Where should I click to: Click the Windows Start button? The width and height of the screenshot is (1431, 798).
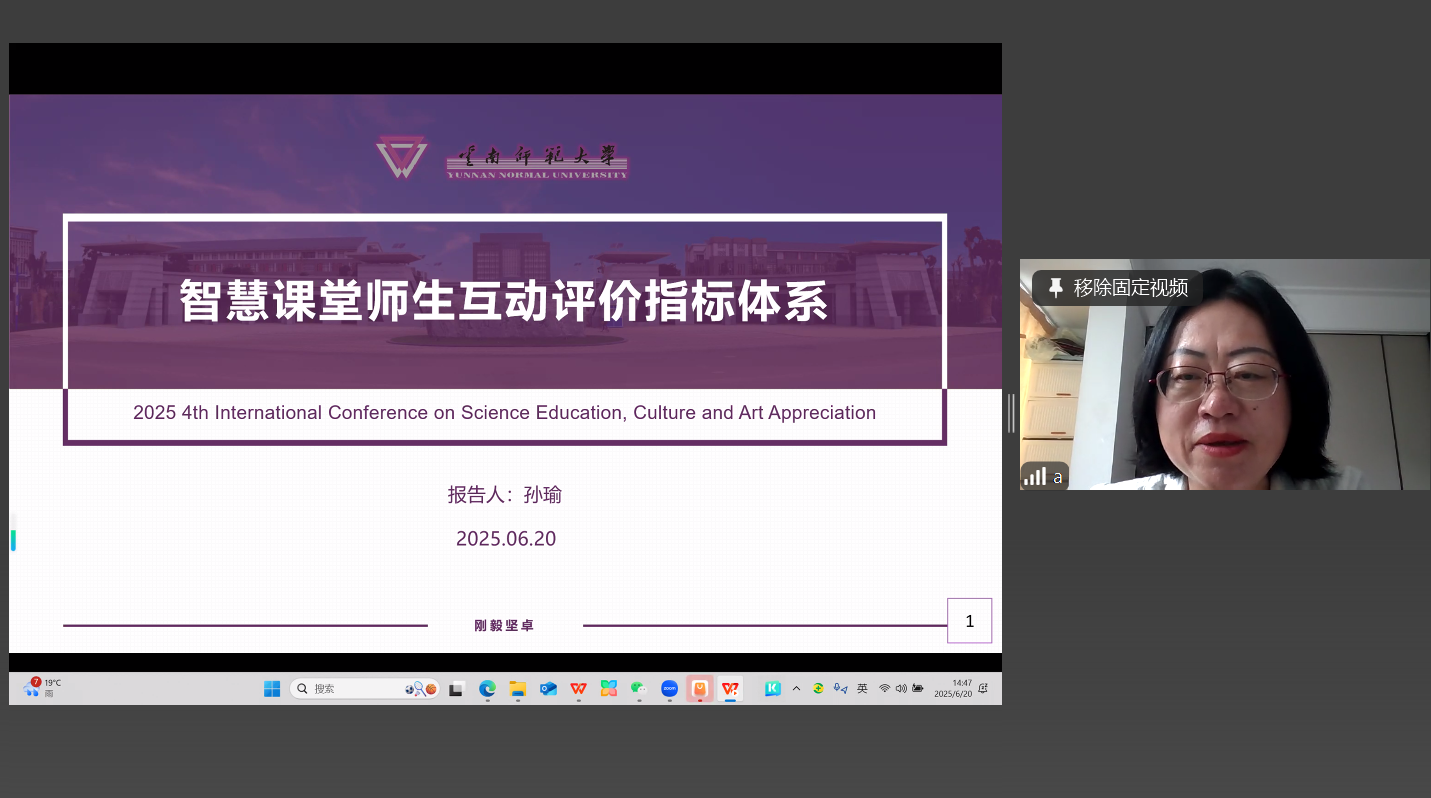tap(272, 688)
